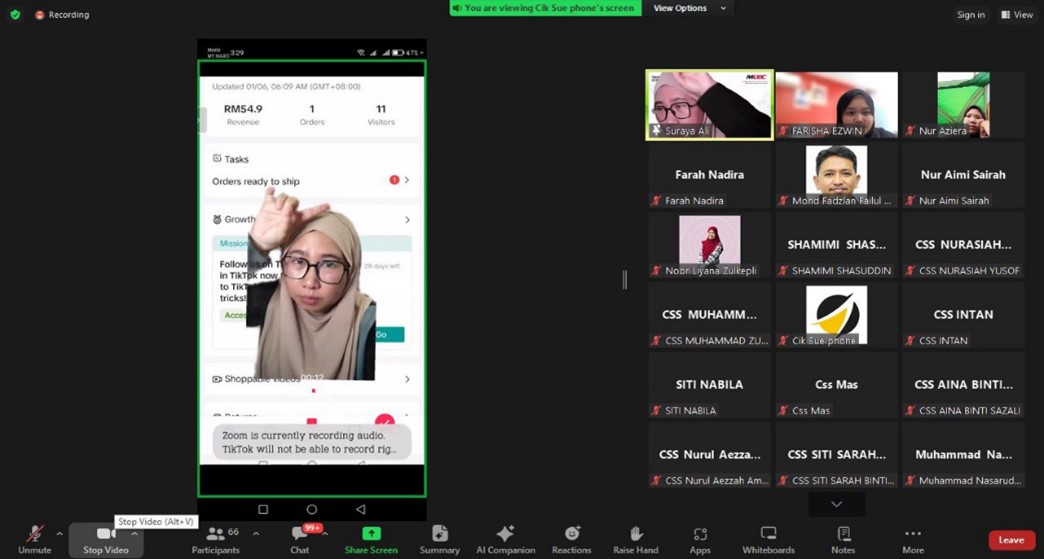Select Suraya Ali's video thumbnail
The width and height of the screenshot is (1044, 559).
[709, 104]
